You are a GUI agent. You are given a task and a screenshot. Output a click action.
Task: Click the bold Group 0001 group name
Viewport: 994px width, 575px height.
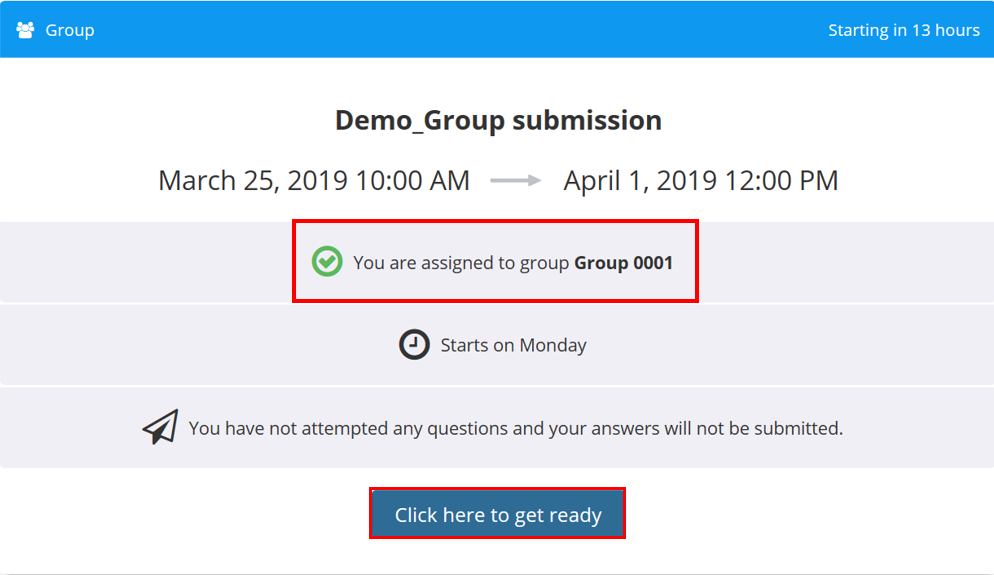tap(623, 262)
